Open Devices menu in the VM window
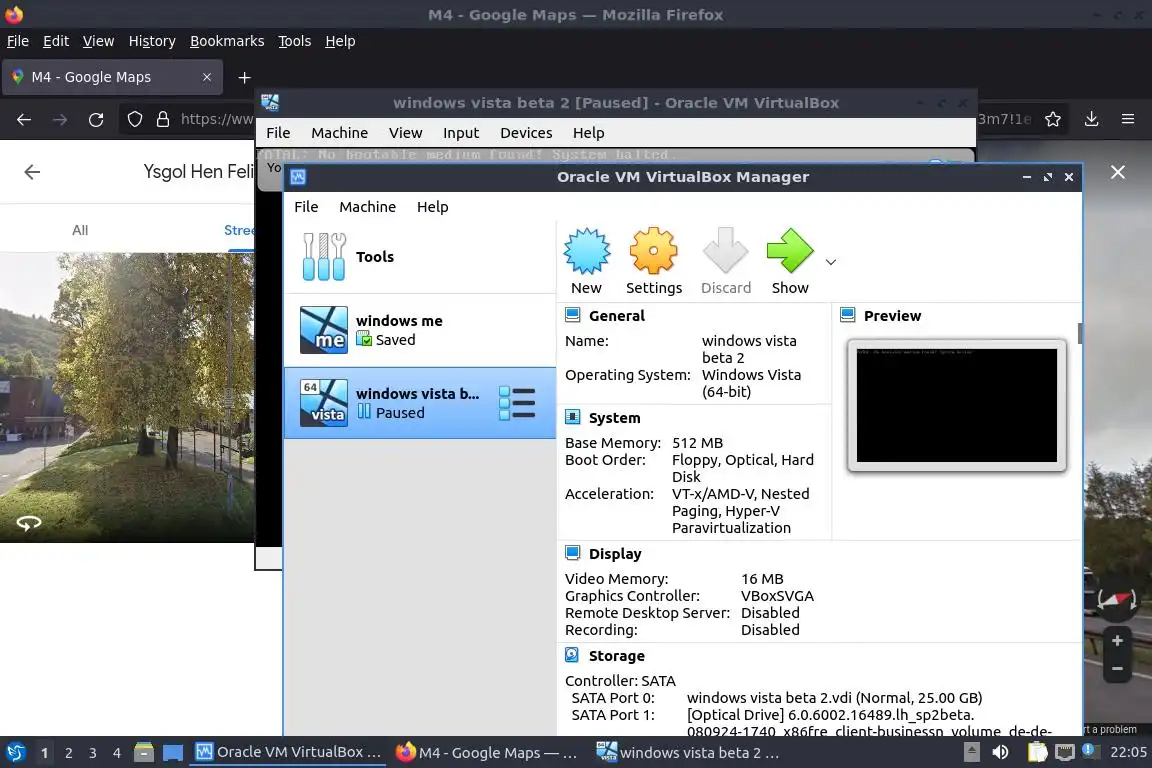This screenshot has width=1152, height=768. click(525, 133)
